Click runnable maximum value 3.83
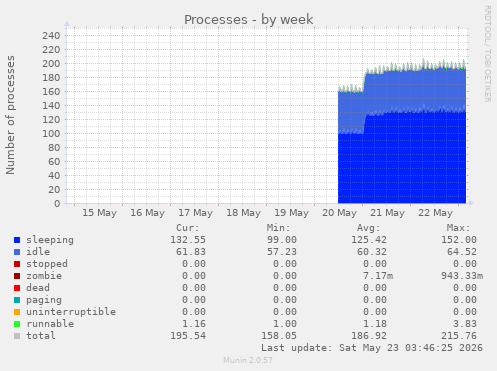Screen dimensions: 497x371 pos(465,324)
